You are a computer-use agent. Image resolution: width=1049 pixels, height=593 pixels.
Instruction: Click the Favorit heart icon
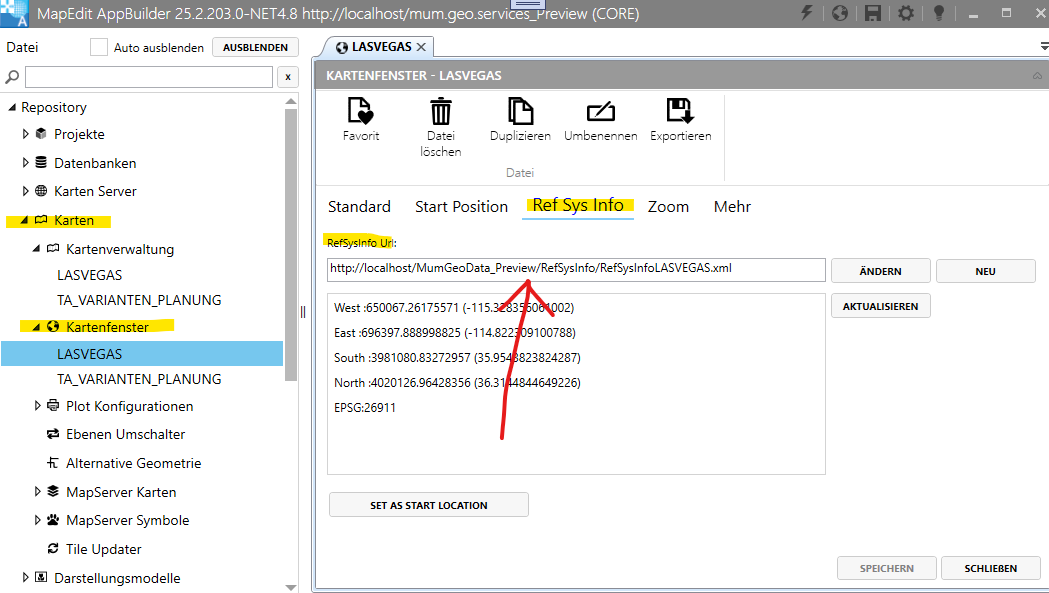[x=360, y=111]
